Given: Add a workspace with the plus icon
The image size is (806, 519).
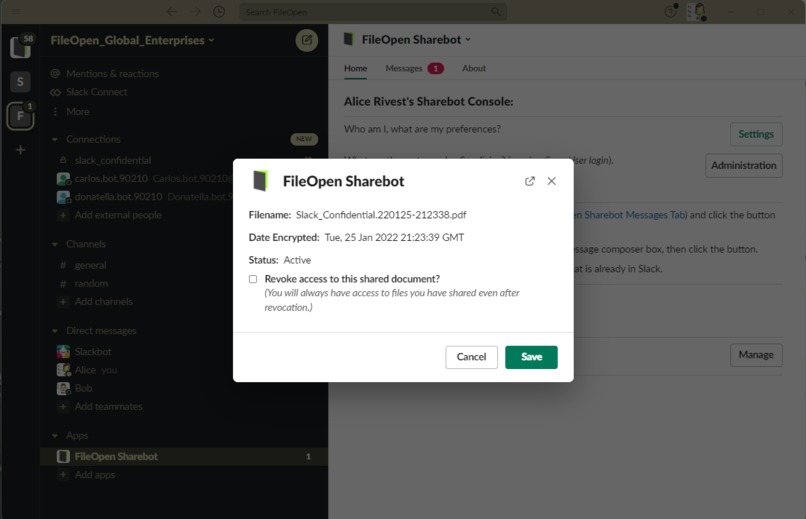Looking at the screenshot, I should coord(21,150).
